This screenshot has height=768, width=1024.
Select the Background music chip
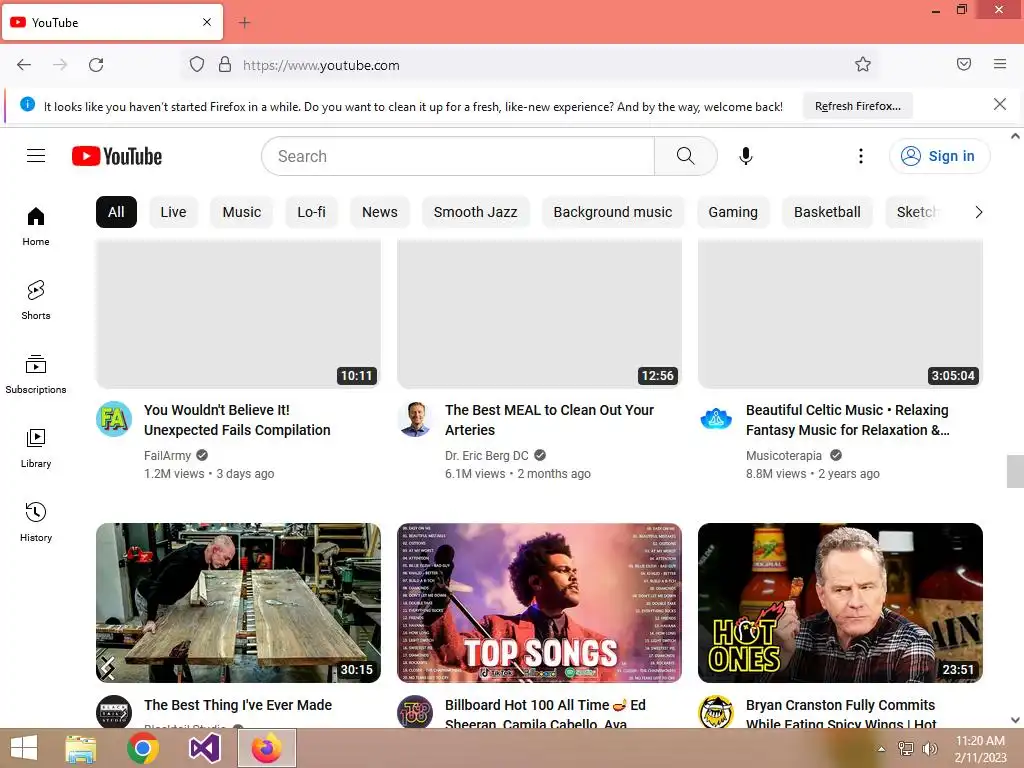click(613, 212)
